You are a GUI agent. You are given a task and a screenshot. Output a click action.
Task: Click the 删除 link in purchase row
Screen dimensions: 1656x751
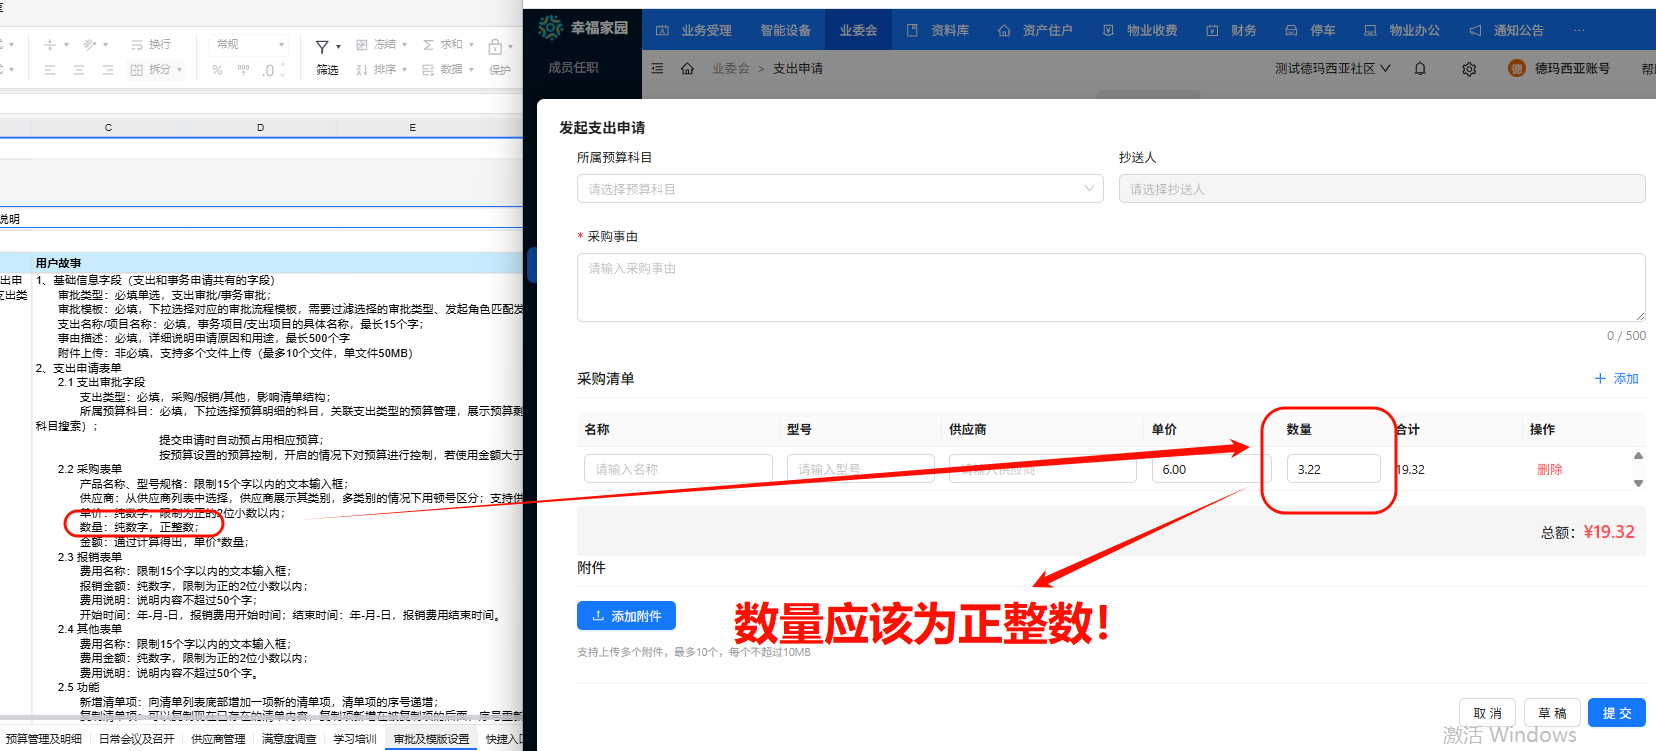tap(1549, 470)
